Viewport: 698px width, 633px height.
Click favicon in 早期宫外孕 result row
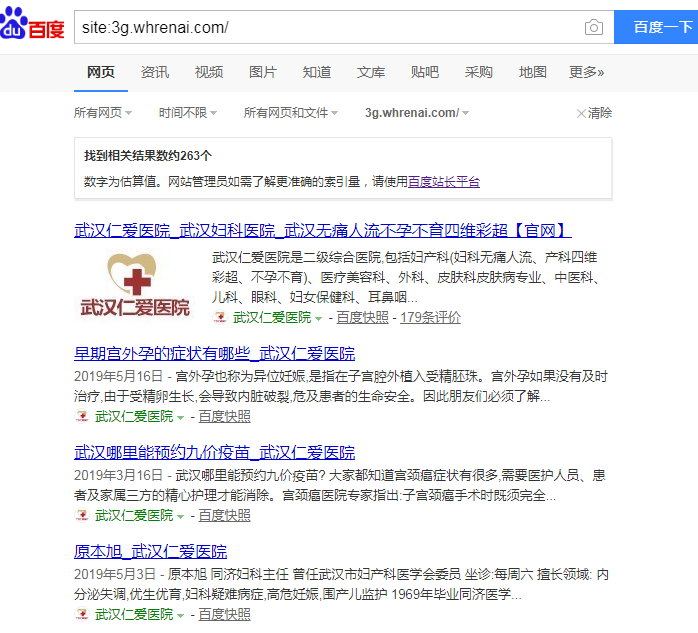point(82,416)
